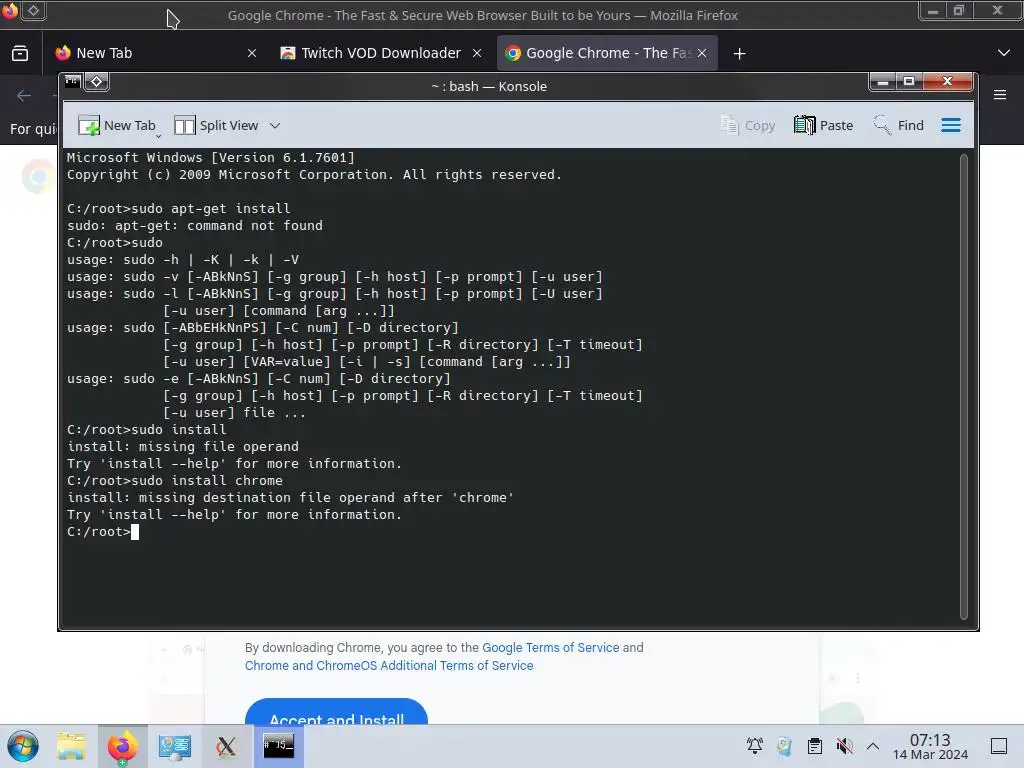The image size is (1024, 768).
Task: Open Google Terms of Service link
Action: [551, 647]
